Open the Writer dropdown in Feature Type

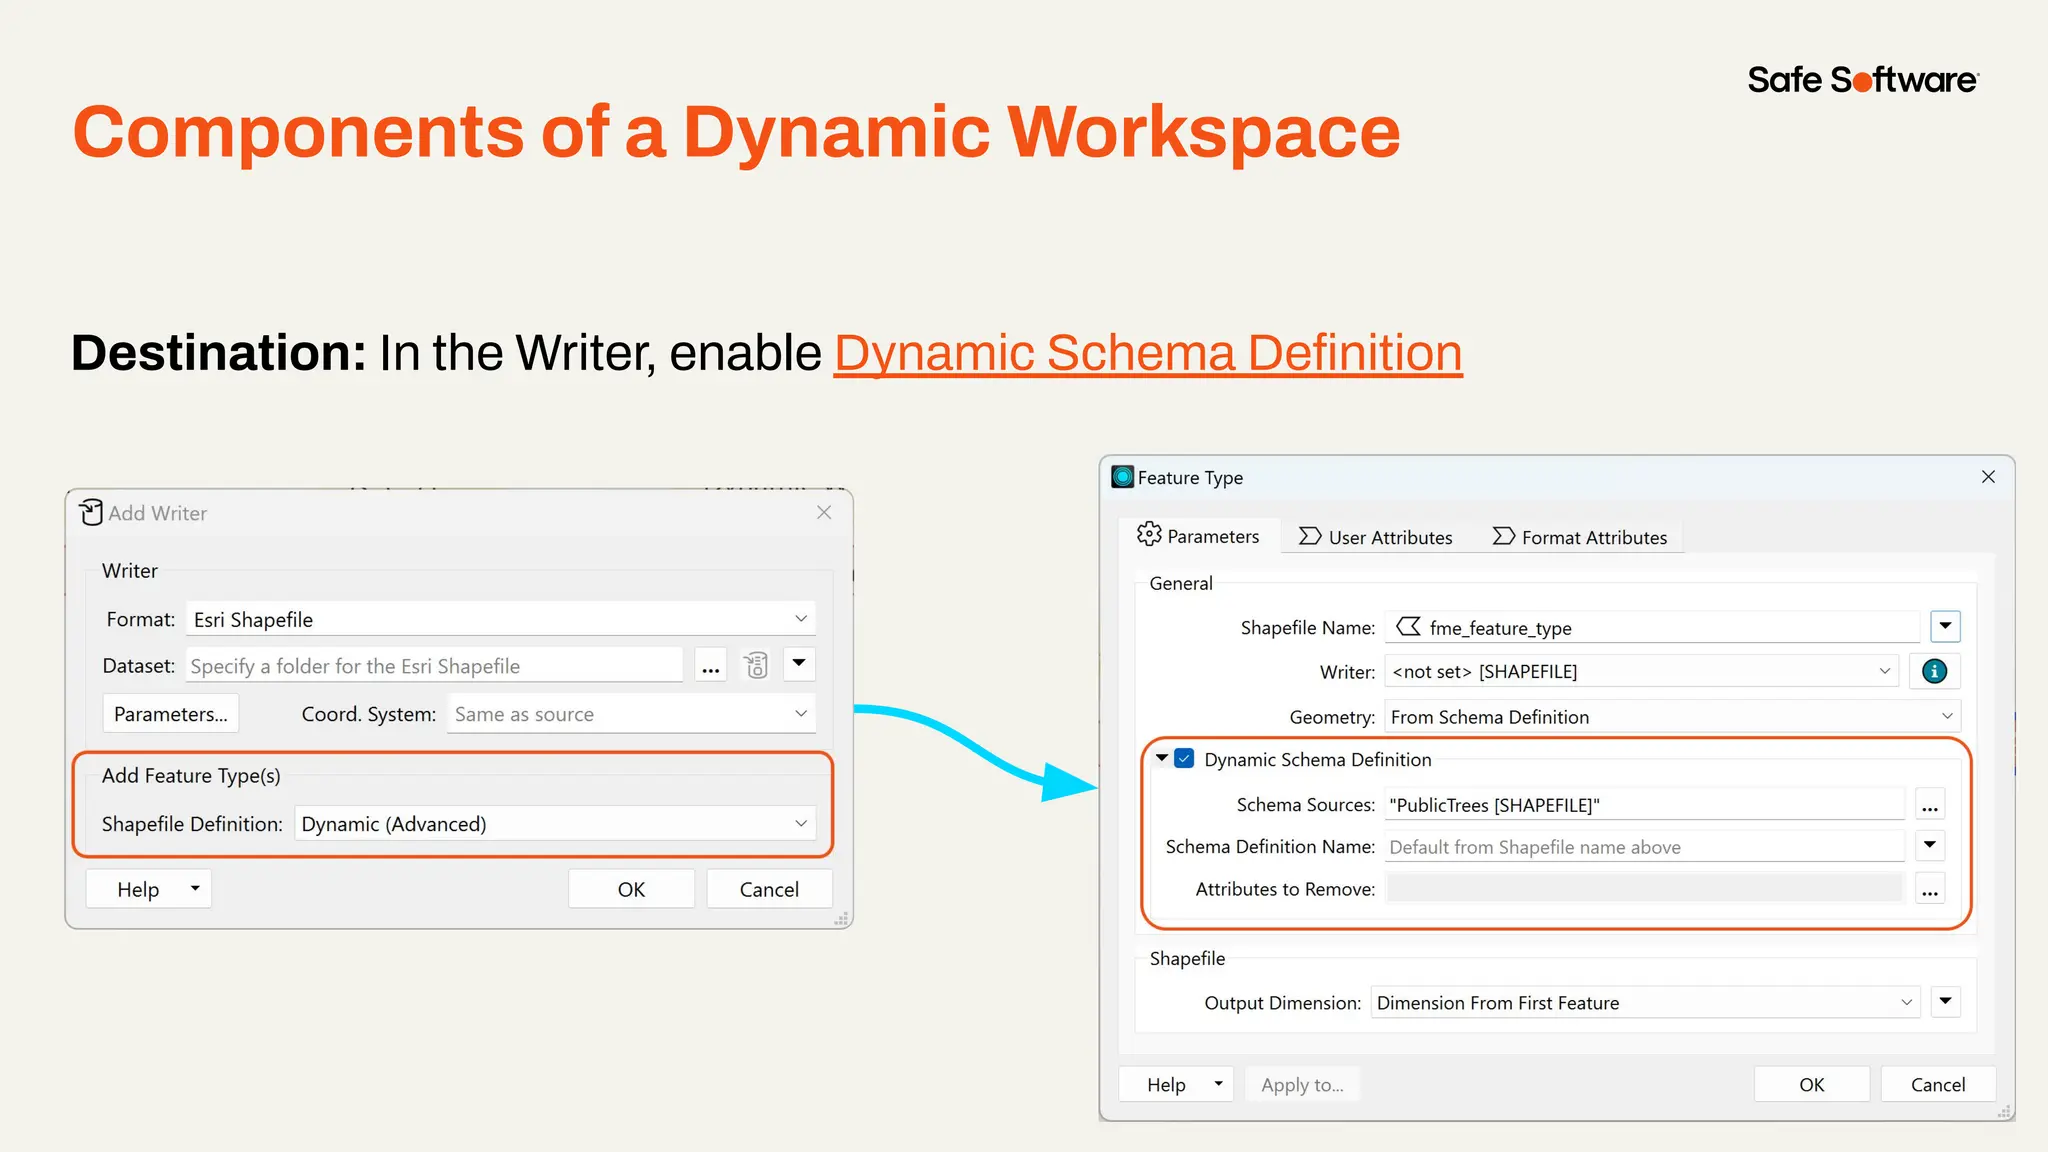pyautogui.click(x=1643, y=671)
